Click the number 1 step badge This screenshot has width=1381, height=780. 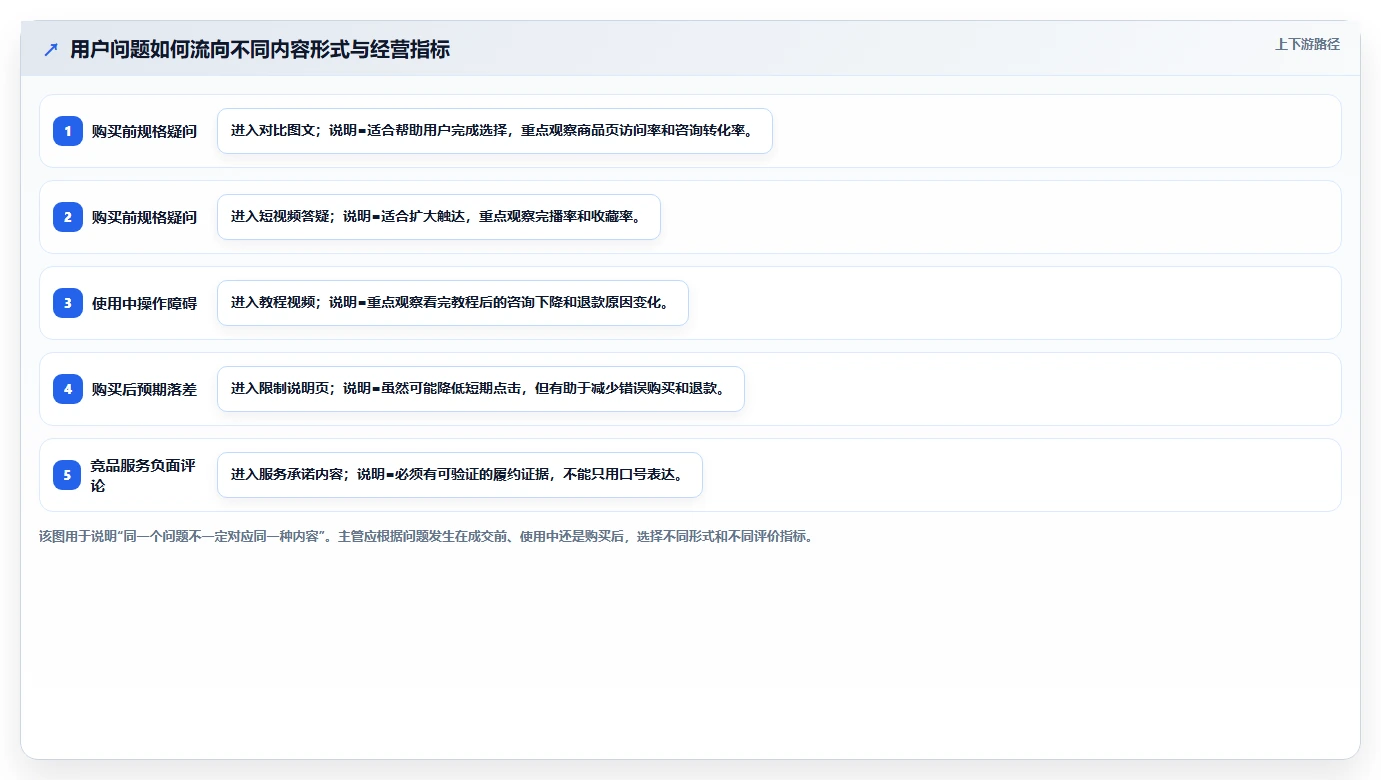click(68, 131)
